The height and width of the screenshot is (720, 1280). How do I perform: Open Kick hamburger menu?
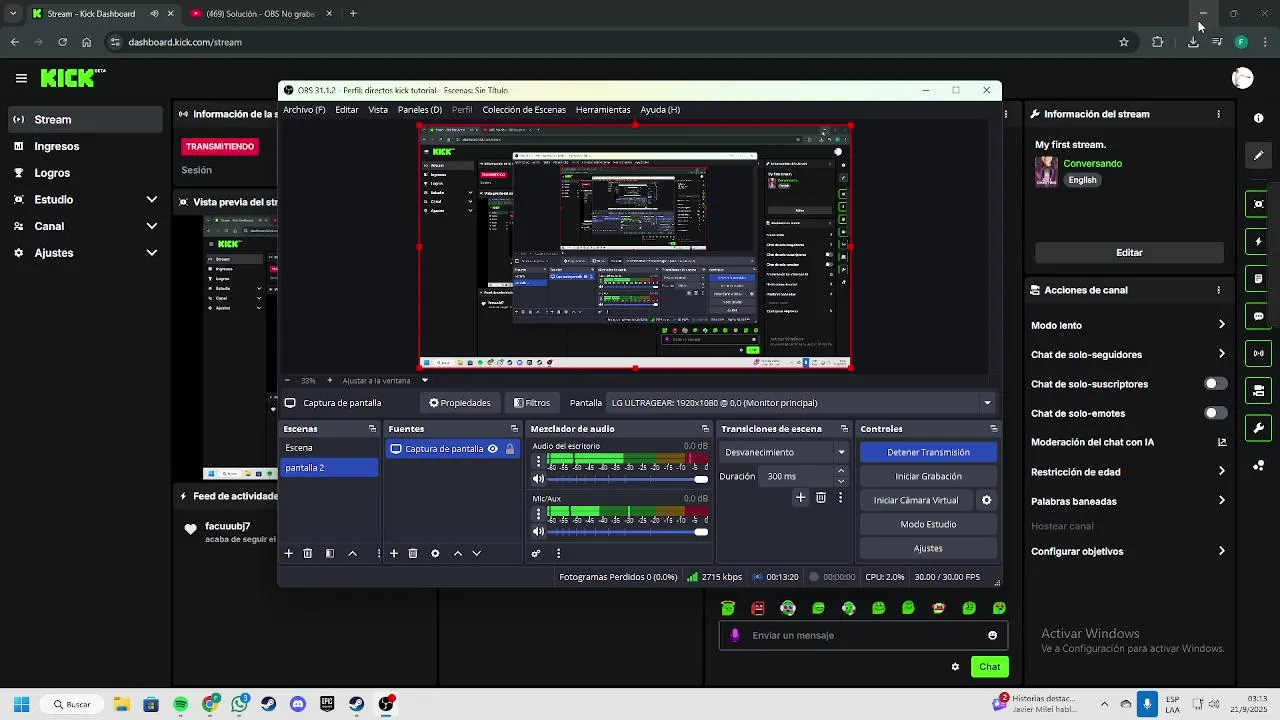[x=21, y=78]
